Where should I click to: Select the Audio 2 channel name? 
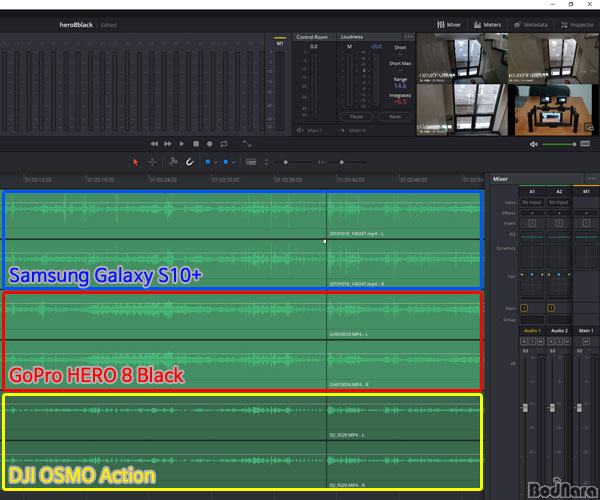click(559, 331)
